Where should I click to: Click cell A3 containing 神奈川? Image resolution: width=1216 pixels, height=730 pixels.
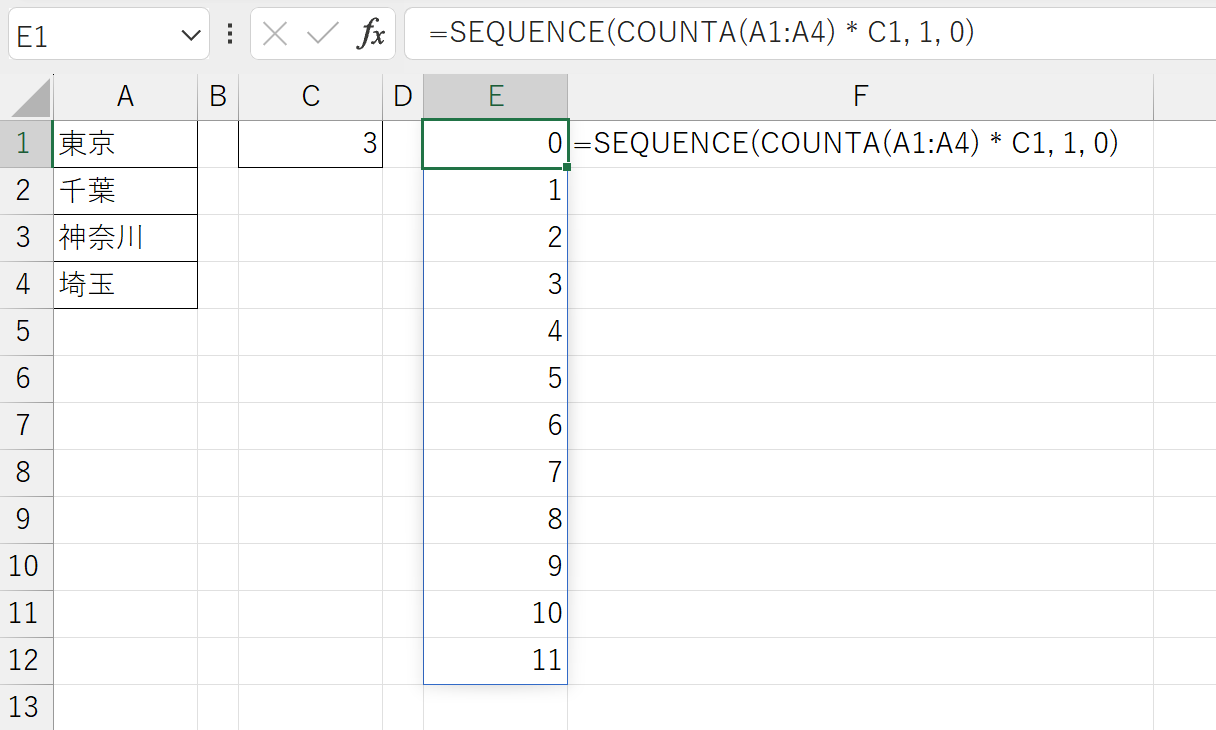(x=125, y=238)
